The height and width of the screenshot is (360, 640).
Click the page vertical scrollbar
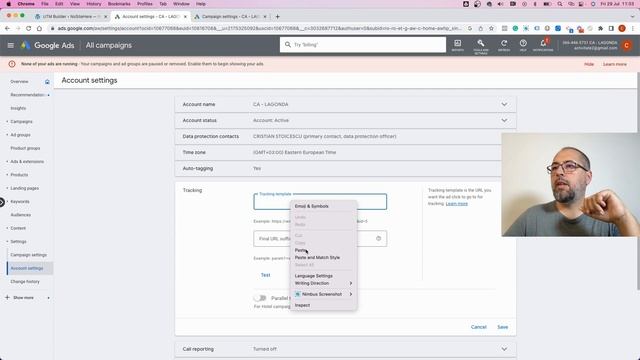coord(638,182)
